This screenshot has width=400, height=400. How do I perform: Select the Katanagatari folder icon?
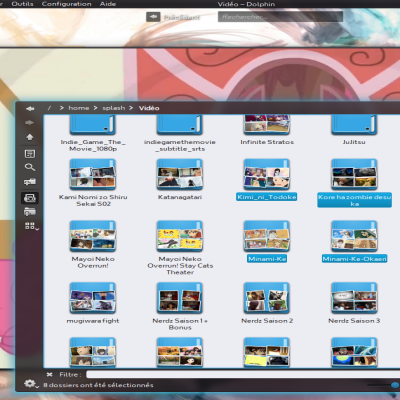[180, 174]
